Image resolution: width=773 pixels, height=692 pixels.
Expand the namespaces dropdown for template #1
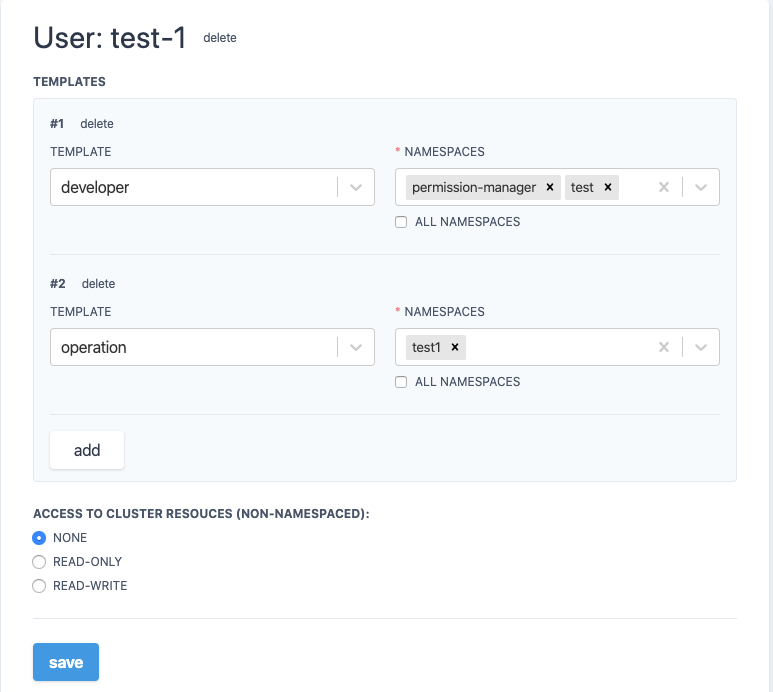coord(701,187)
